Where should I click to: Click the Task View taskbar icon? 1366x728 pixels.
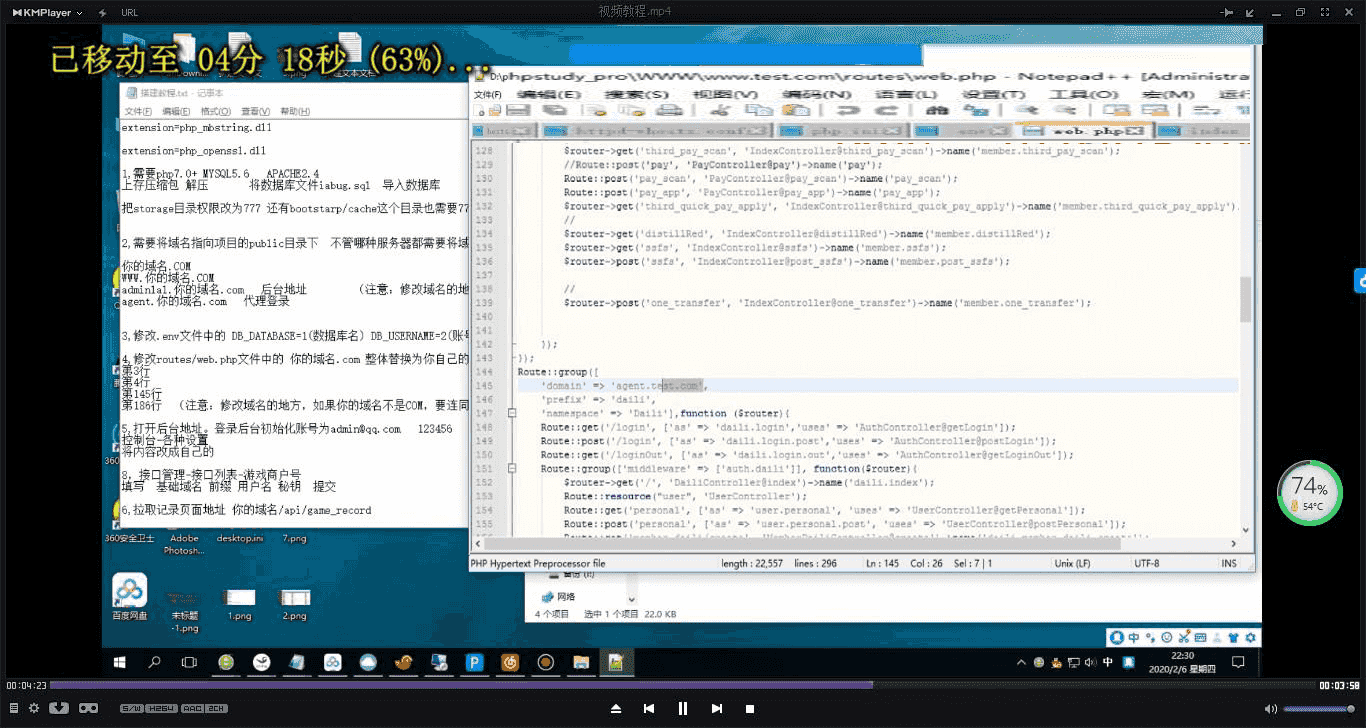click(x=189, y=662)
